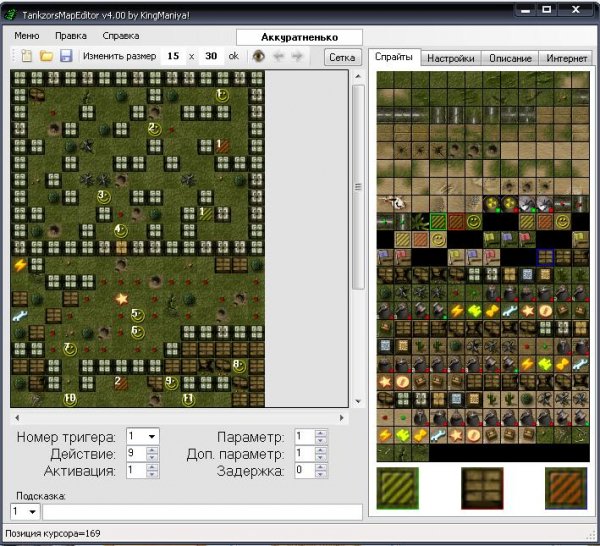Select the lightning bolt bonus on the map
600x546 pixels.
[19, 265]
